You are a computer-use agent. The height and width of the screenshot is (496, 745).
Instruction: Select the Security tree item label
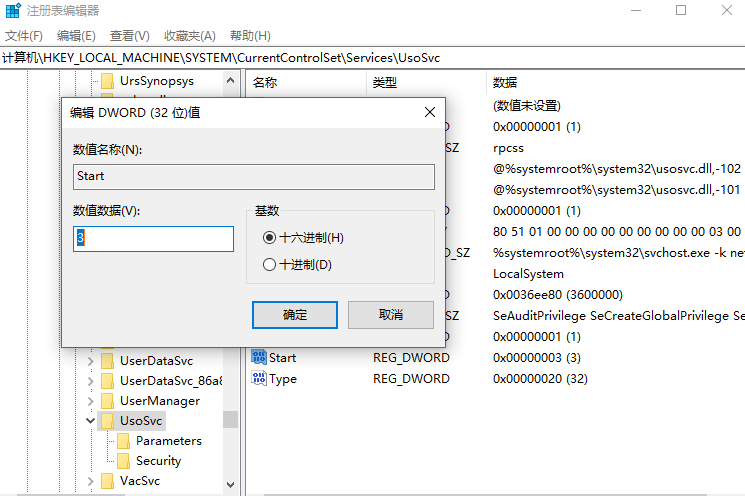click(158, 461)
